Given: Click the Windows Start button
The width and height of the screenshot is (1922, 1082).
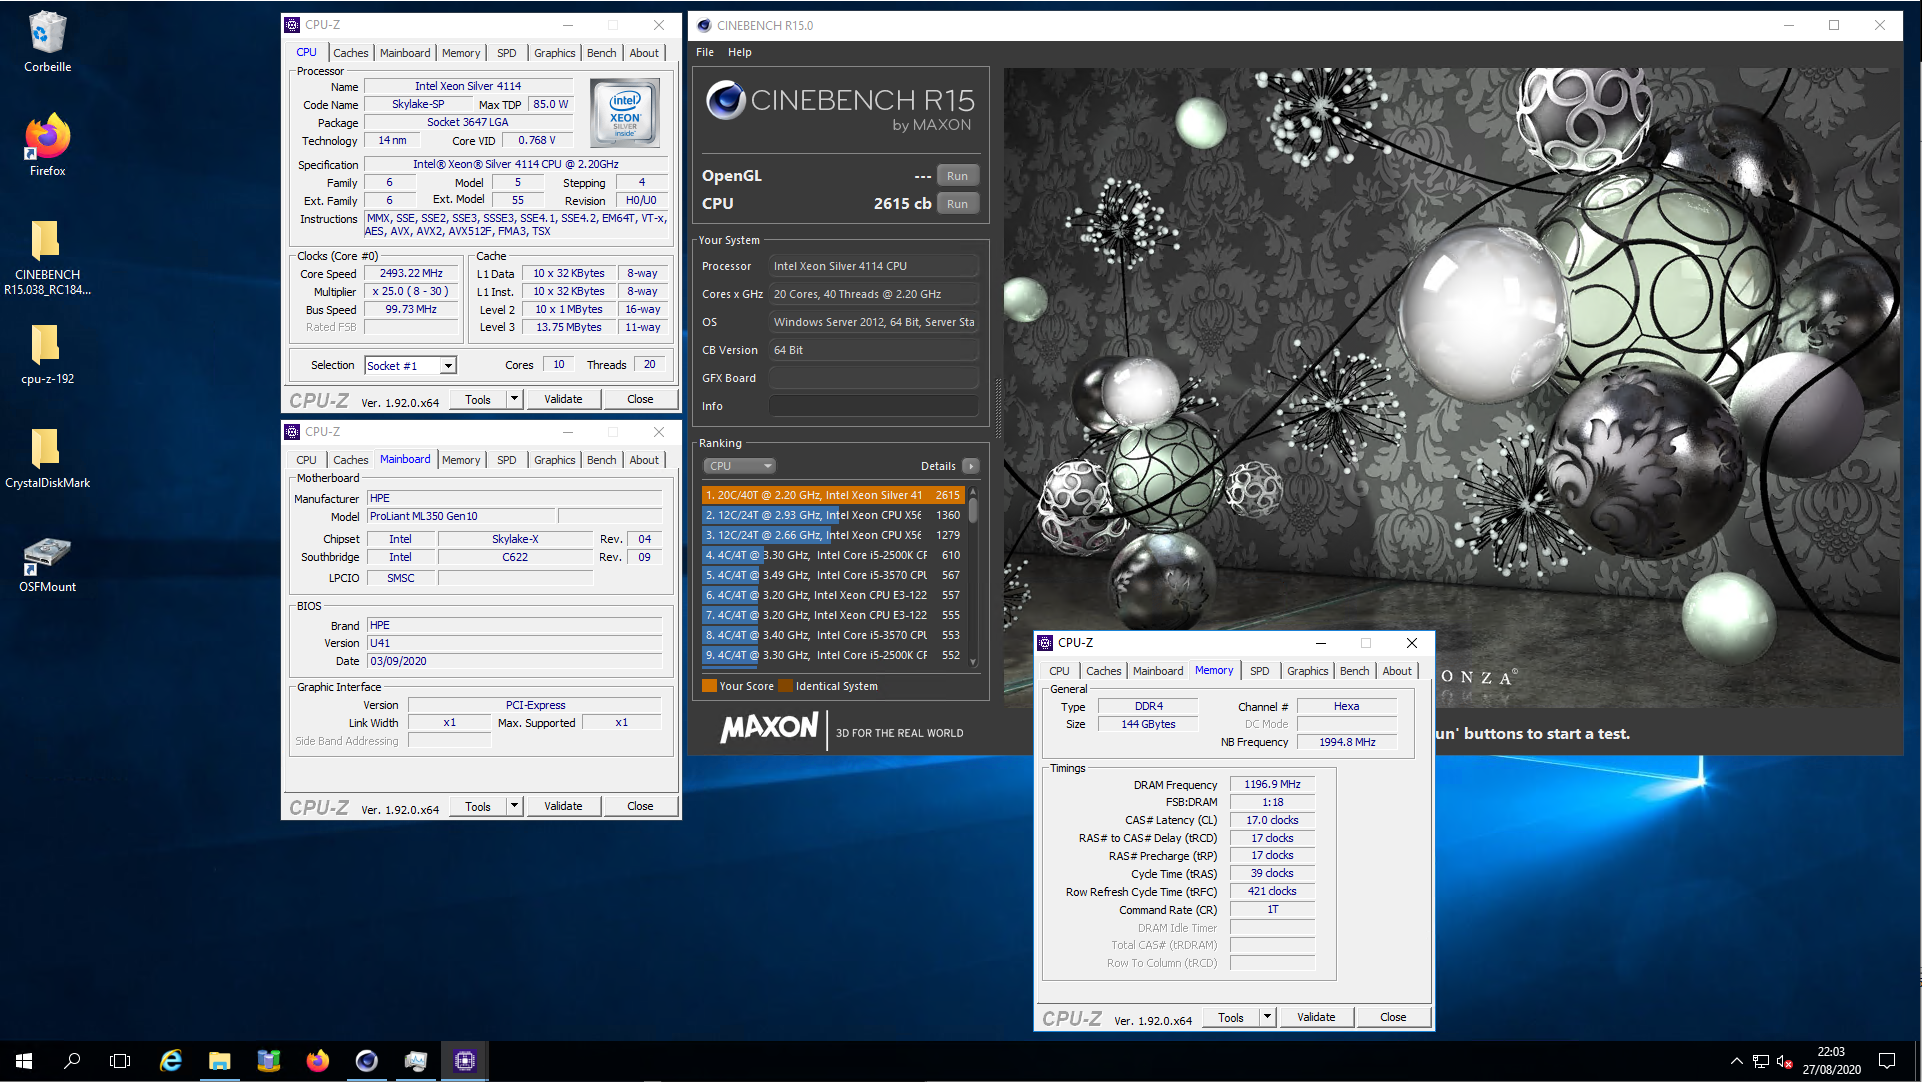Looking at the screenshot, I should click(x=24, y=1061).
